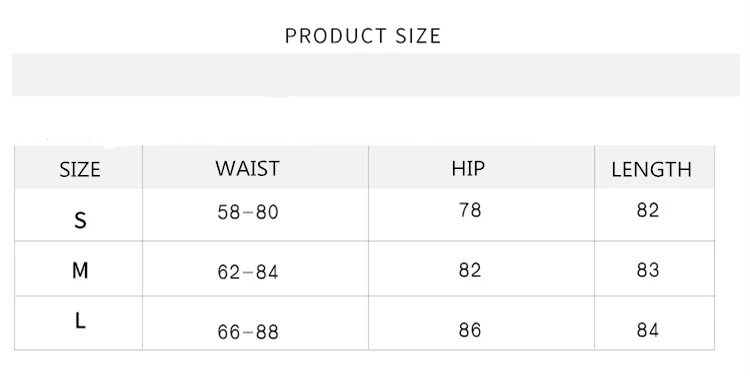Image resolution: width=750 pixels, height=377 pixels.
Task: Select the HIP column header
Action: [468, 168]
